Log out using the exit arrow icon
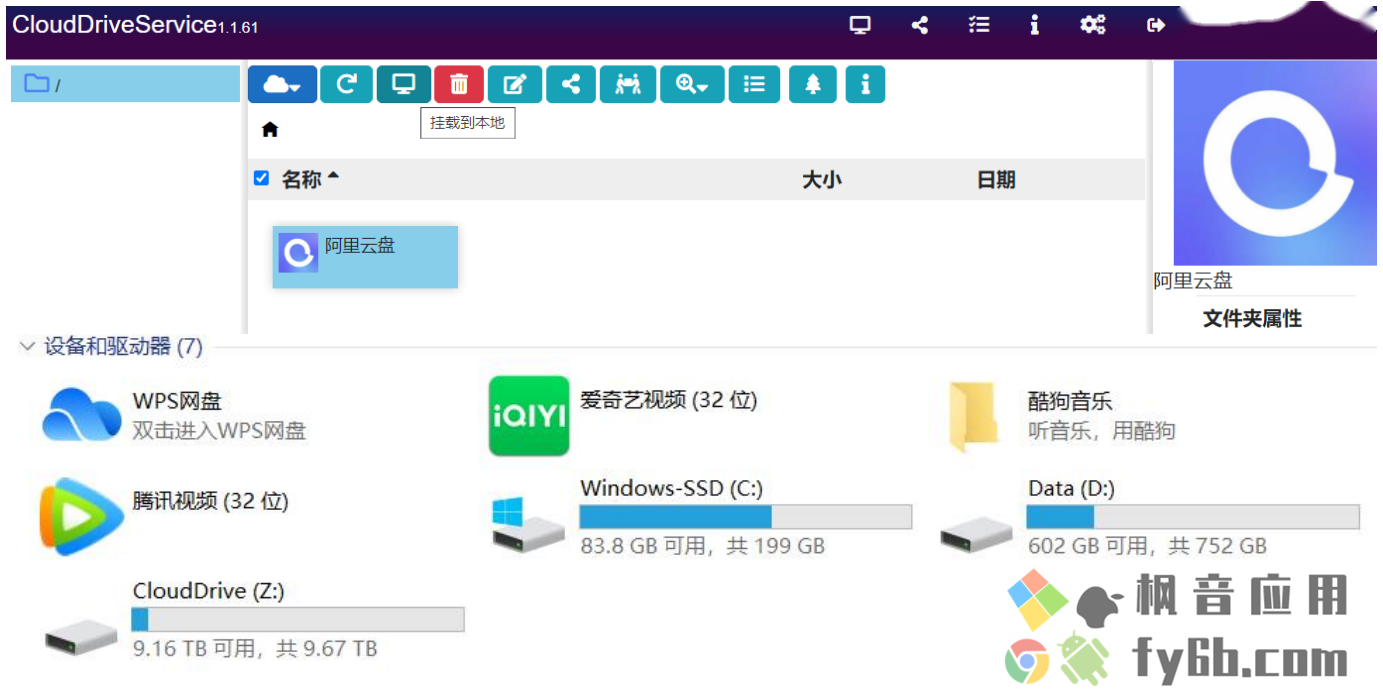Image resolution: width=1383 pixels, height=700 pixels. point(1156,26)
